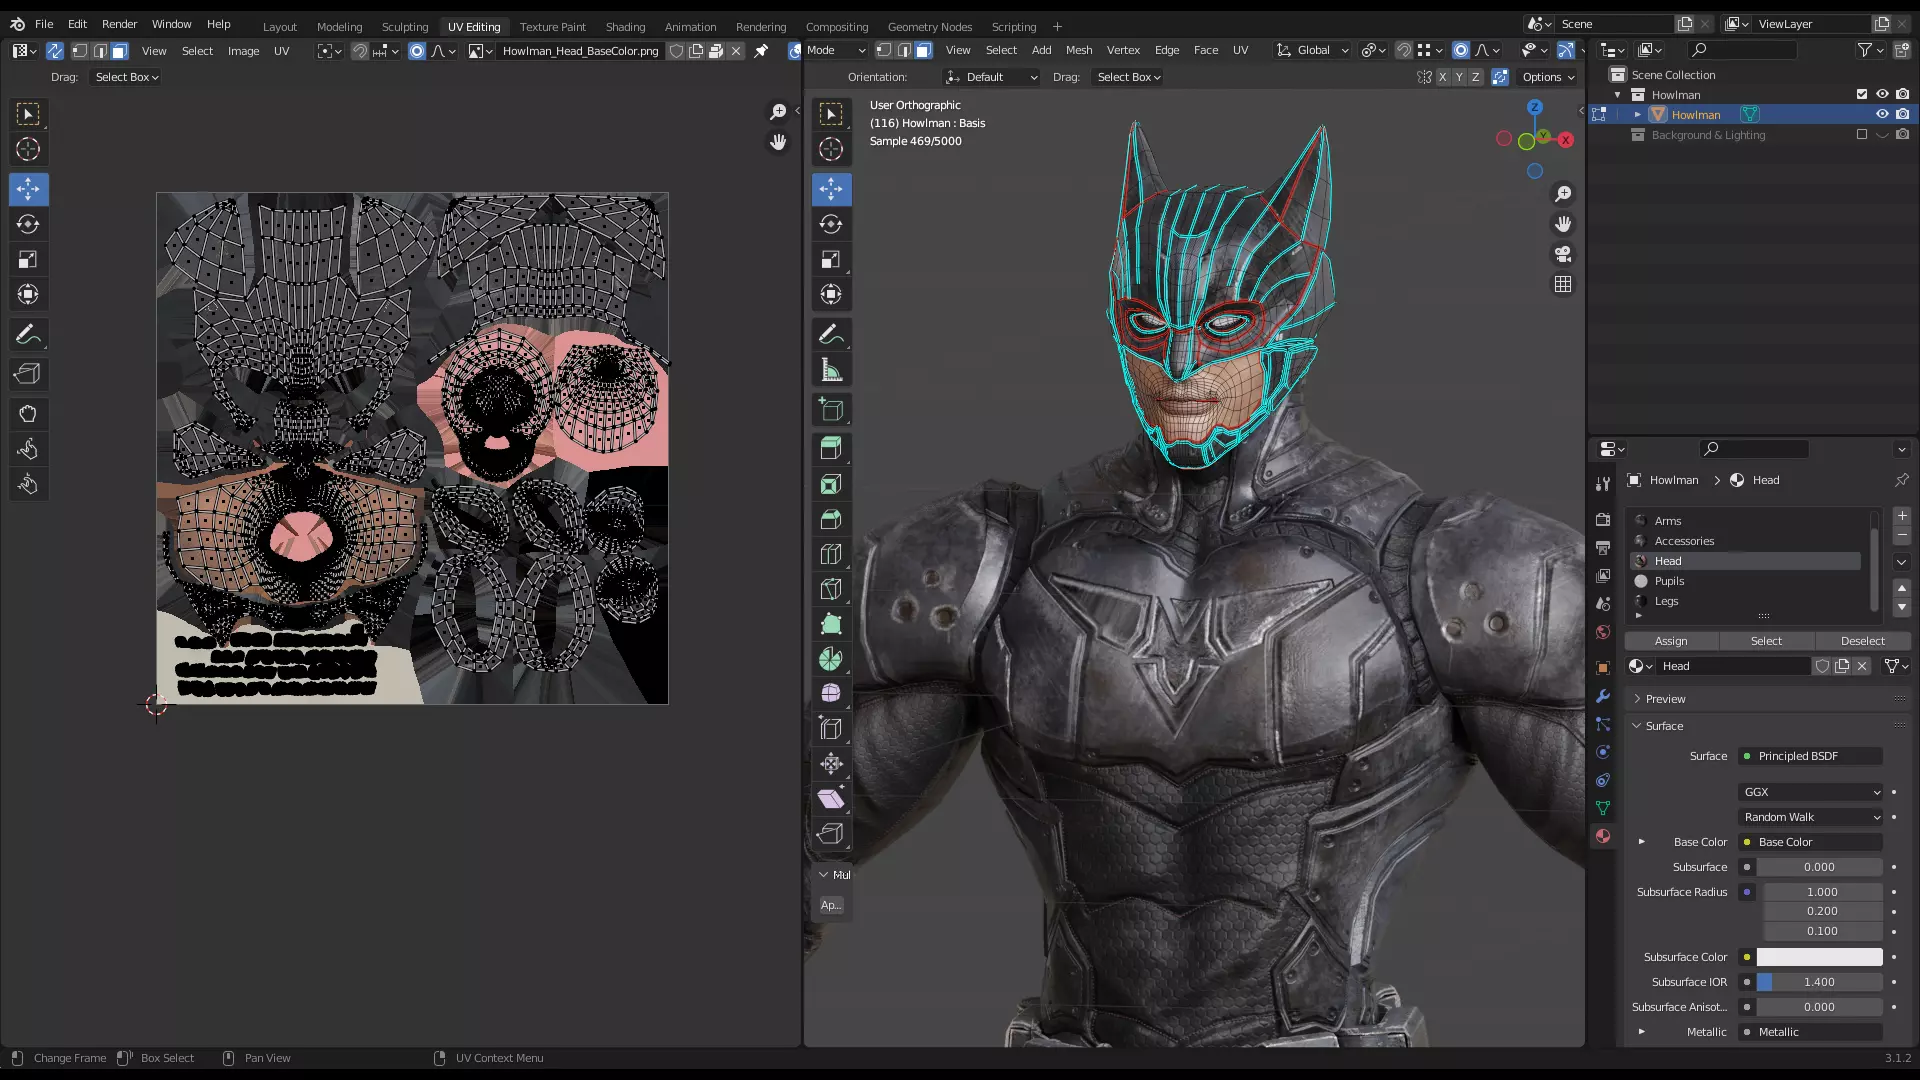Toggle camera view in 3D viewport
Viewport: 1920px width, 1080px height.
[x=1563, y=254]
